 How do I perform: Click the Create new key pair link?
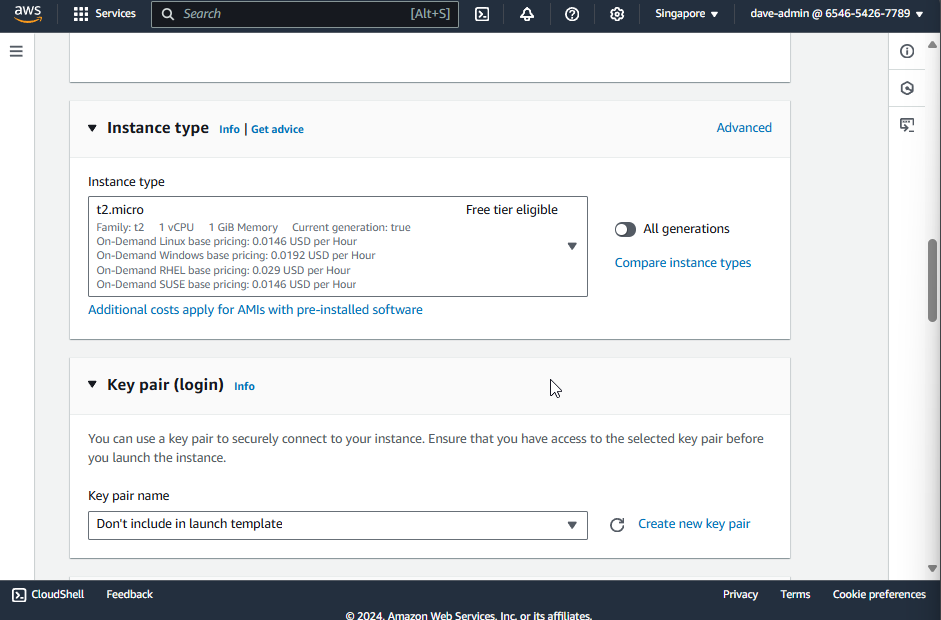(694, 524)
